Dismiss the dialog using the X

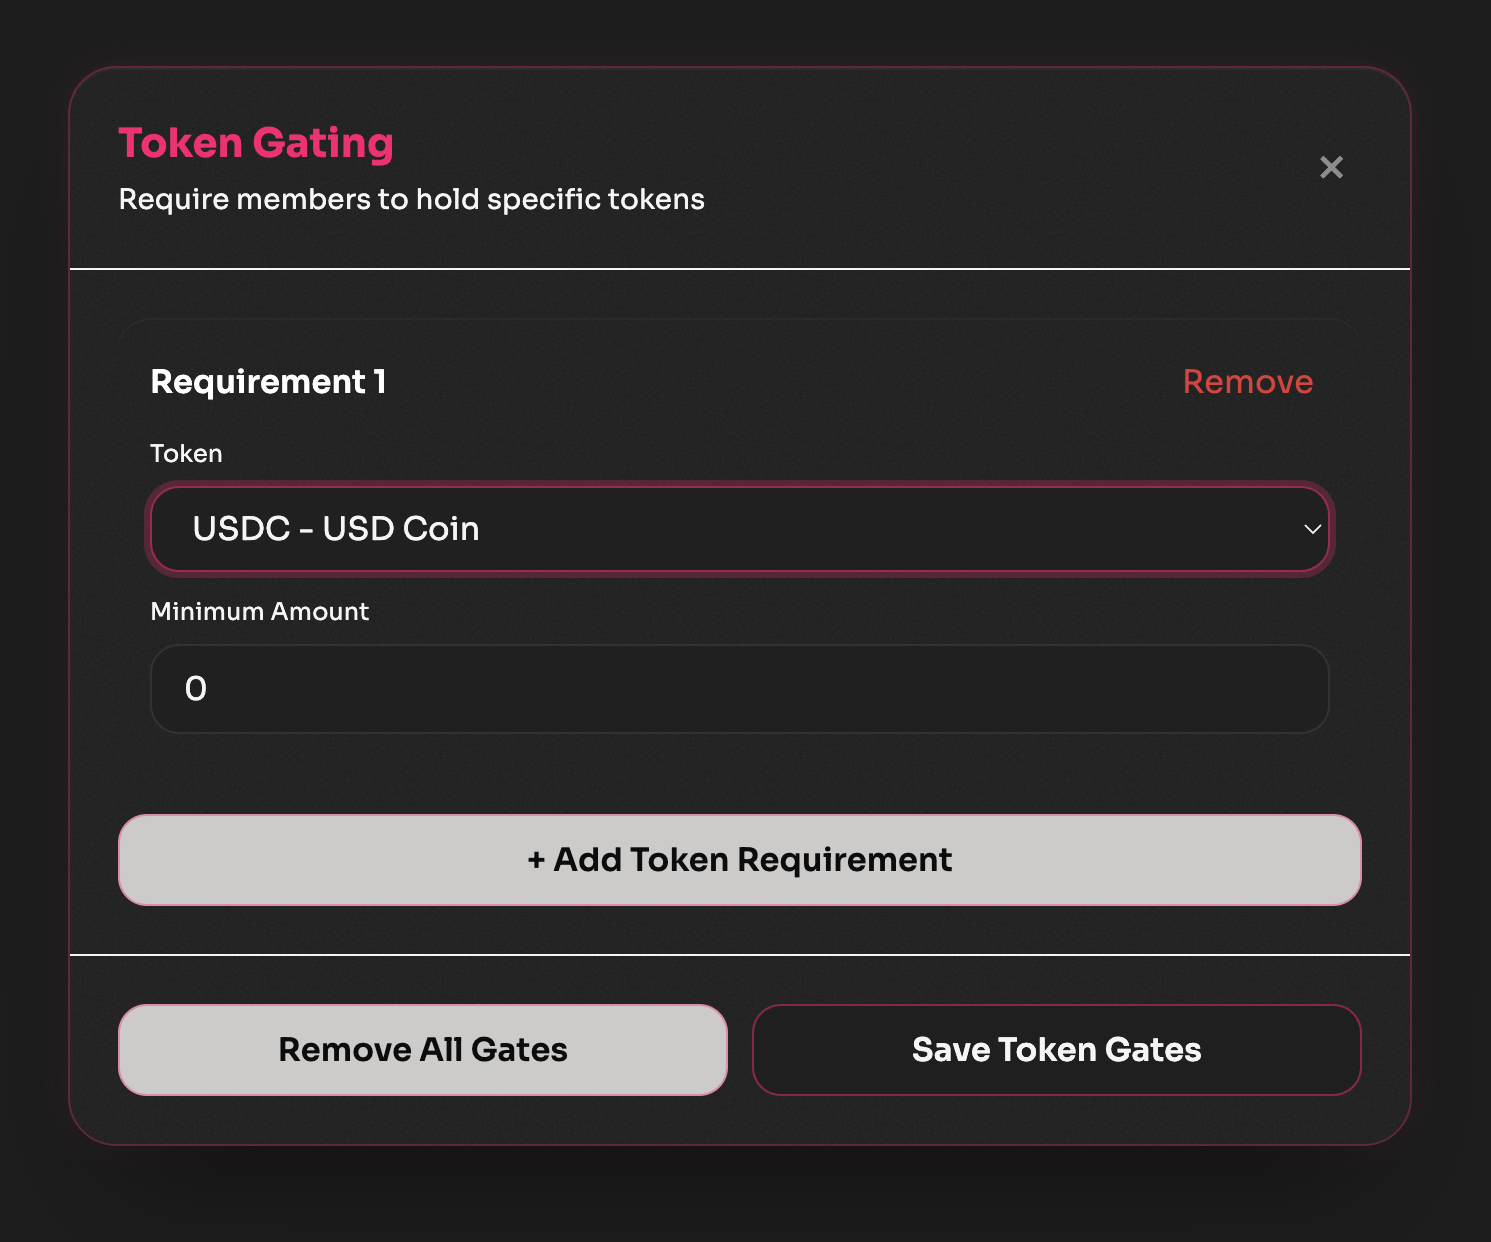pos(1331,167)
